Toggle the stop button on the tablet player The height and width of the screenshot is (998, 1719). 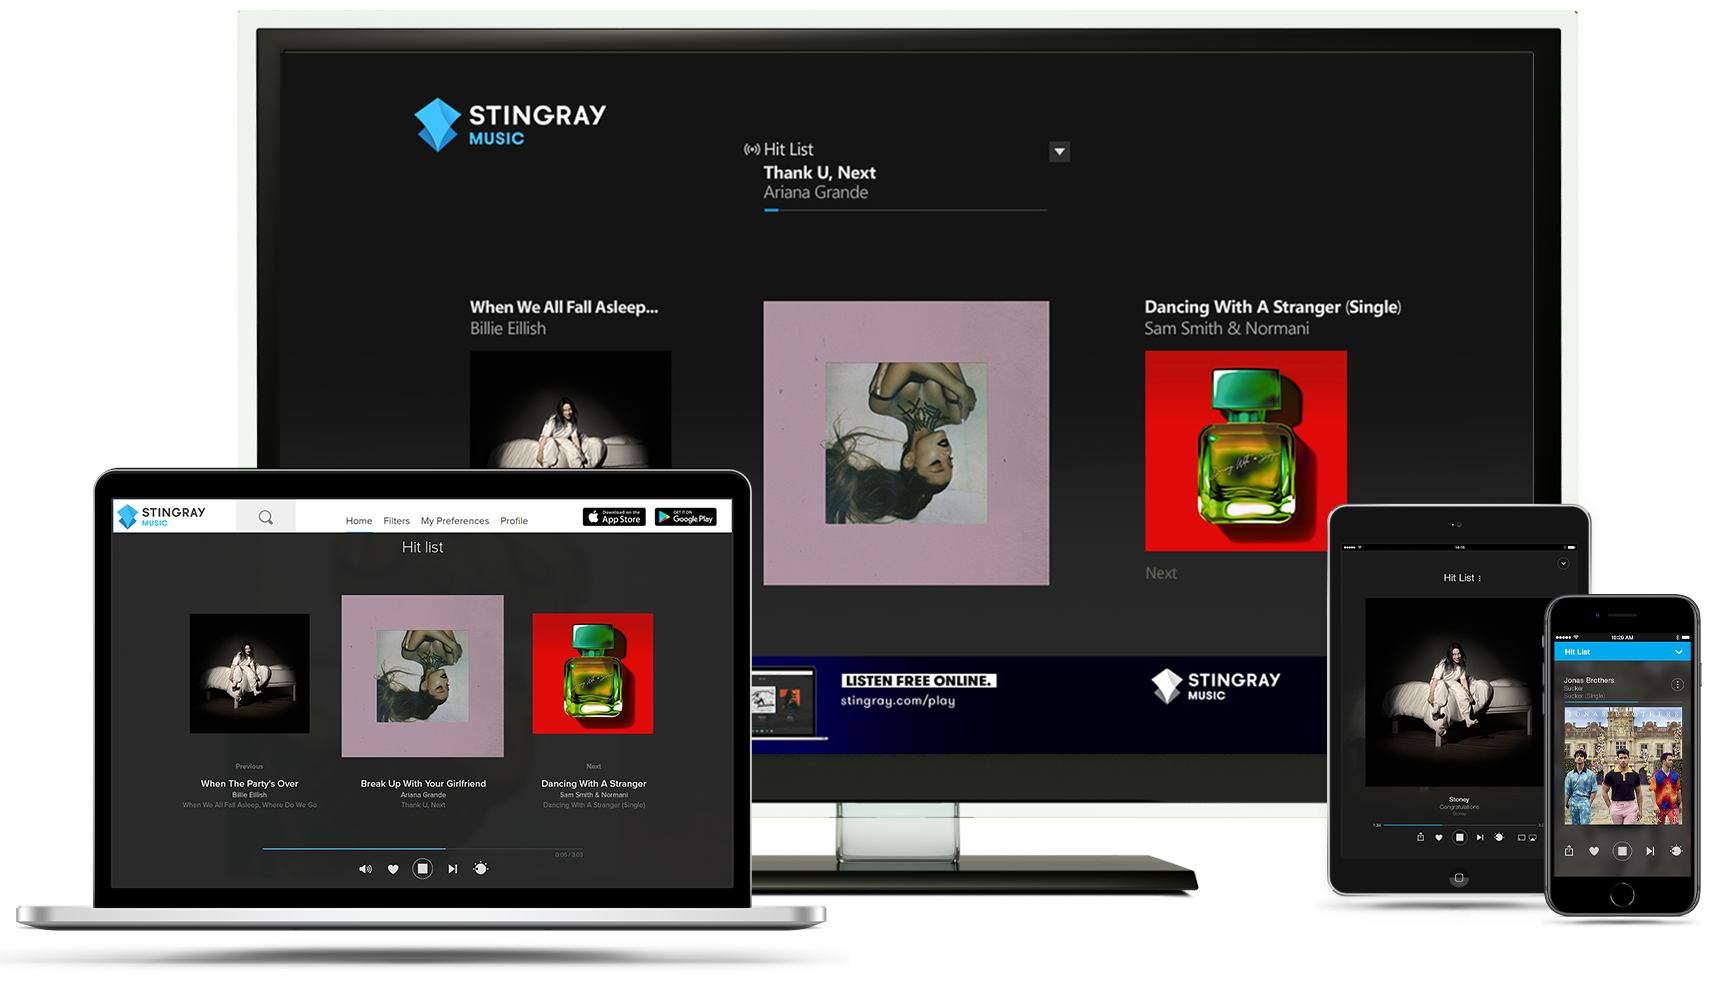point(1460,838)
